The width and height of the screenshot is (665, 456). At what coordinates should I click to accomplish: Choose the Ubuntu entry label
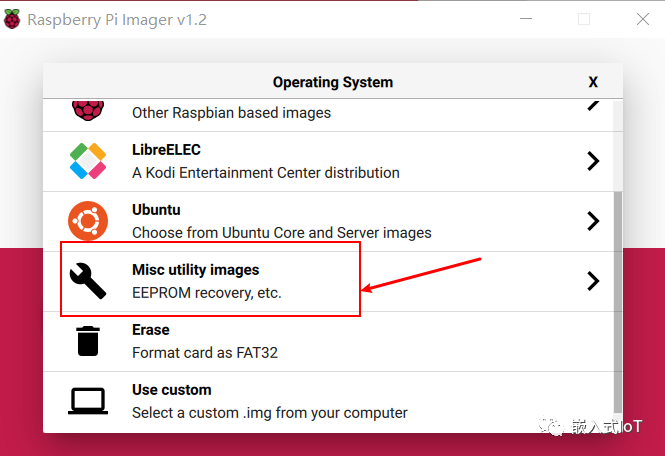[x=156, y=210]
